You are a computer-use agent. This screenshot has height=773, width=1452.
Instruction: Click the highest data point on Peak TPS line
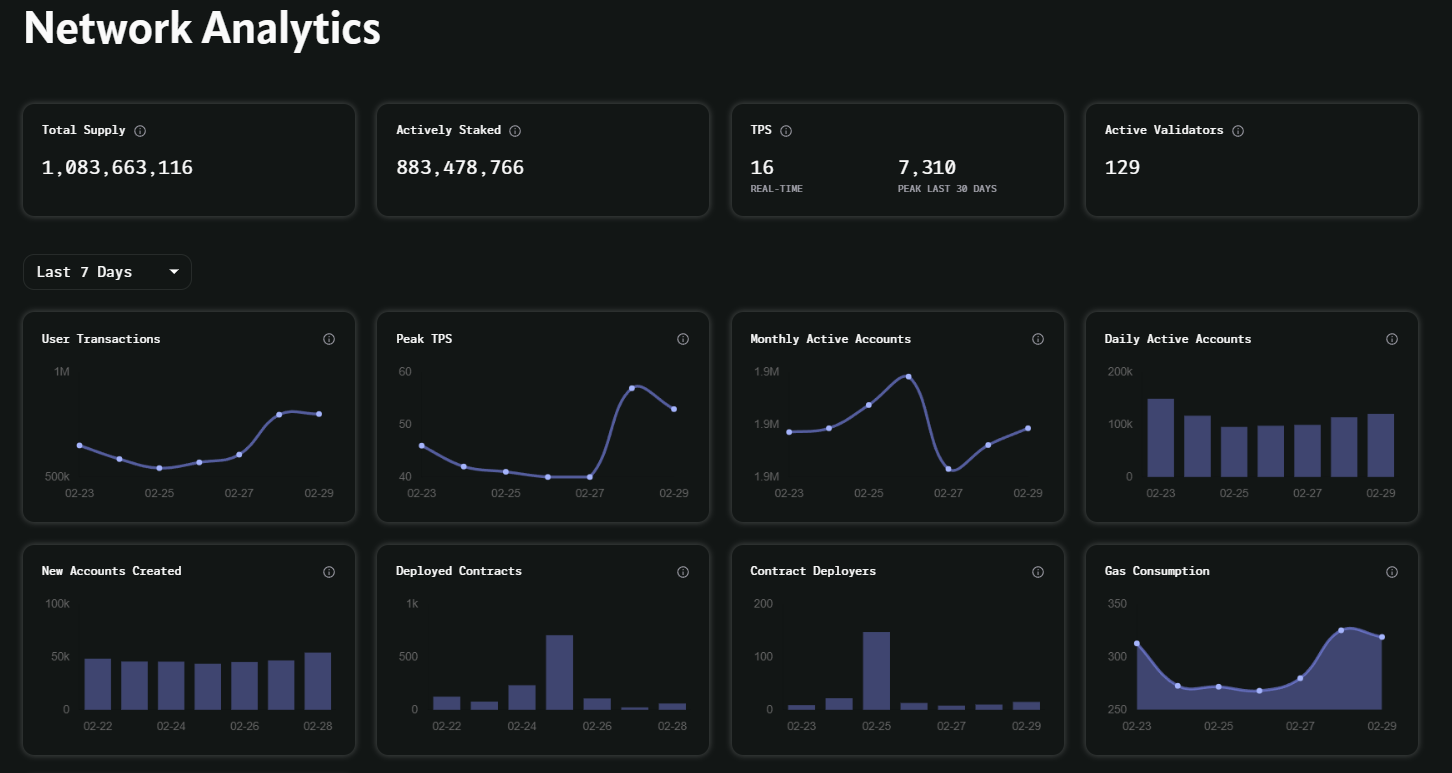tap(632, 388)
